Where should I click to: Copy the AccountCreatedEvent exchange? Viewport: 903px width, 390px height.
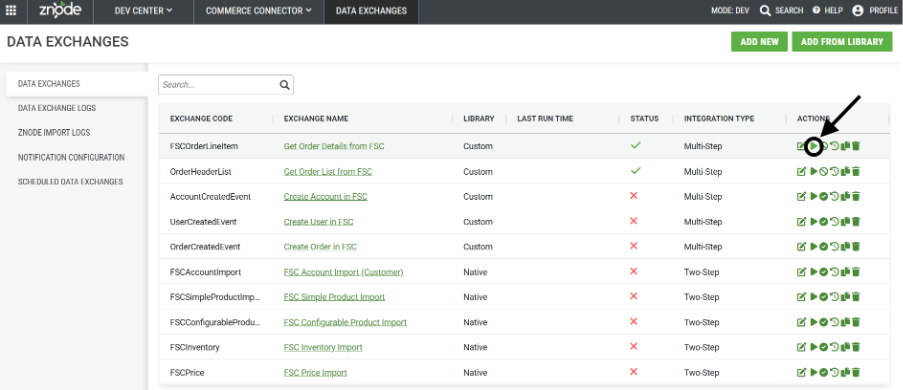(x=845, y=196)
